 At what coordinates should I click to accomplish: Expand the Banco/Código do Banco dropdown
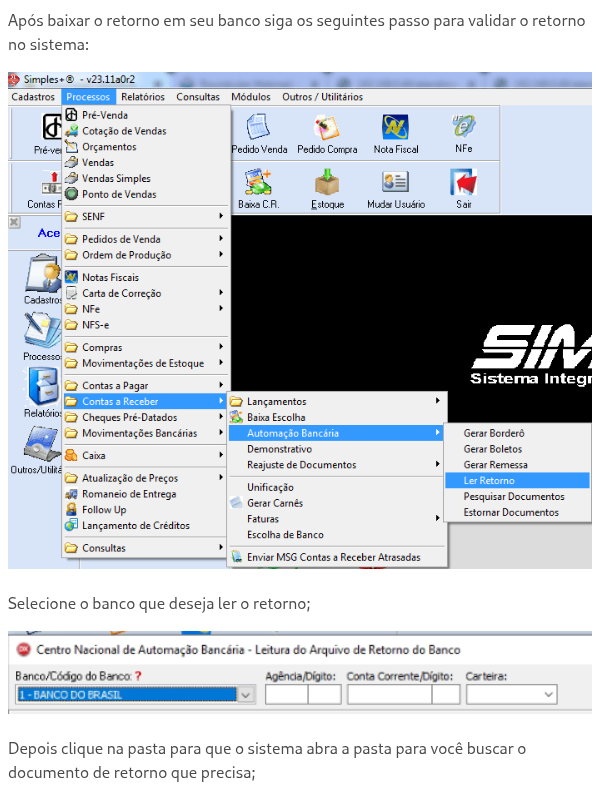(246, 694)
